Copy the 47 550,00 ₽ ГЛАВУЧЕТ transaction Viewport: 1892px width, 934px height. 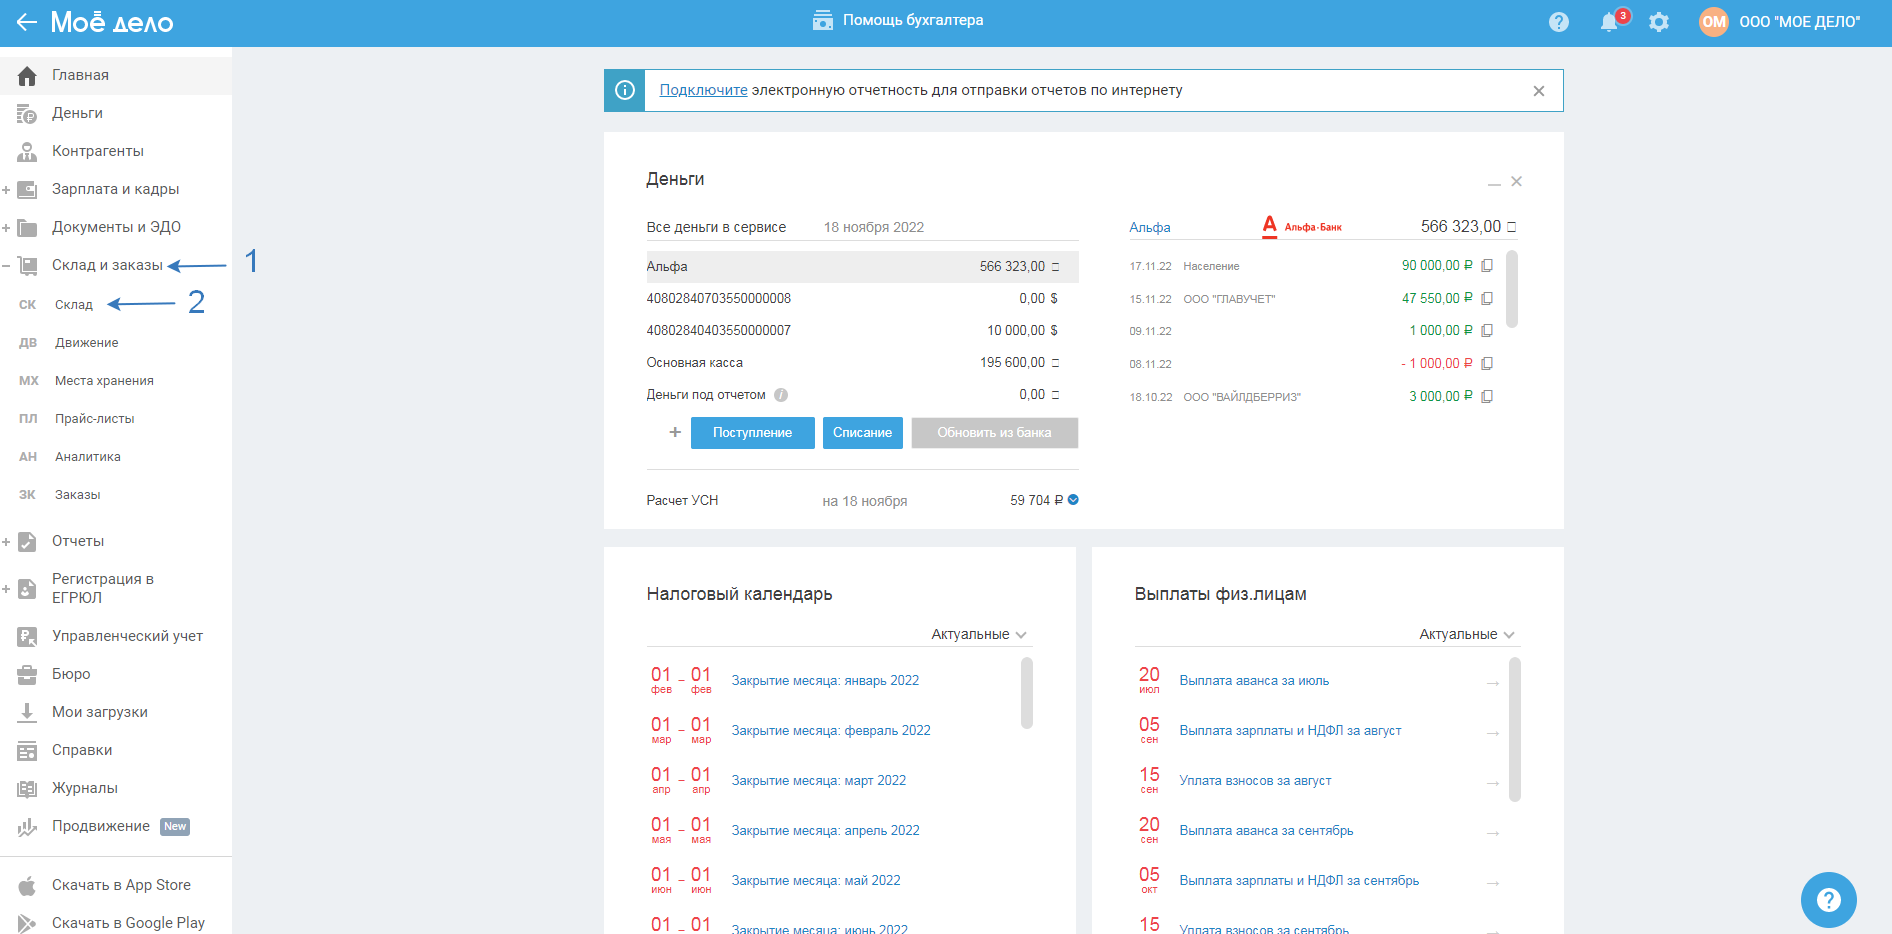pos(1487,298)
